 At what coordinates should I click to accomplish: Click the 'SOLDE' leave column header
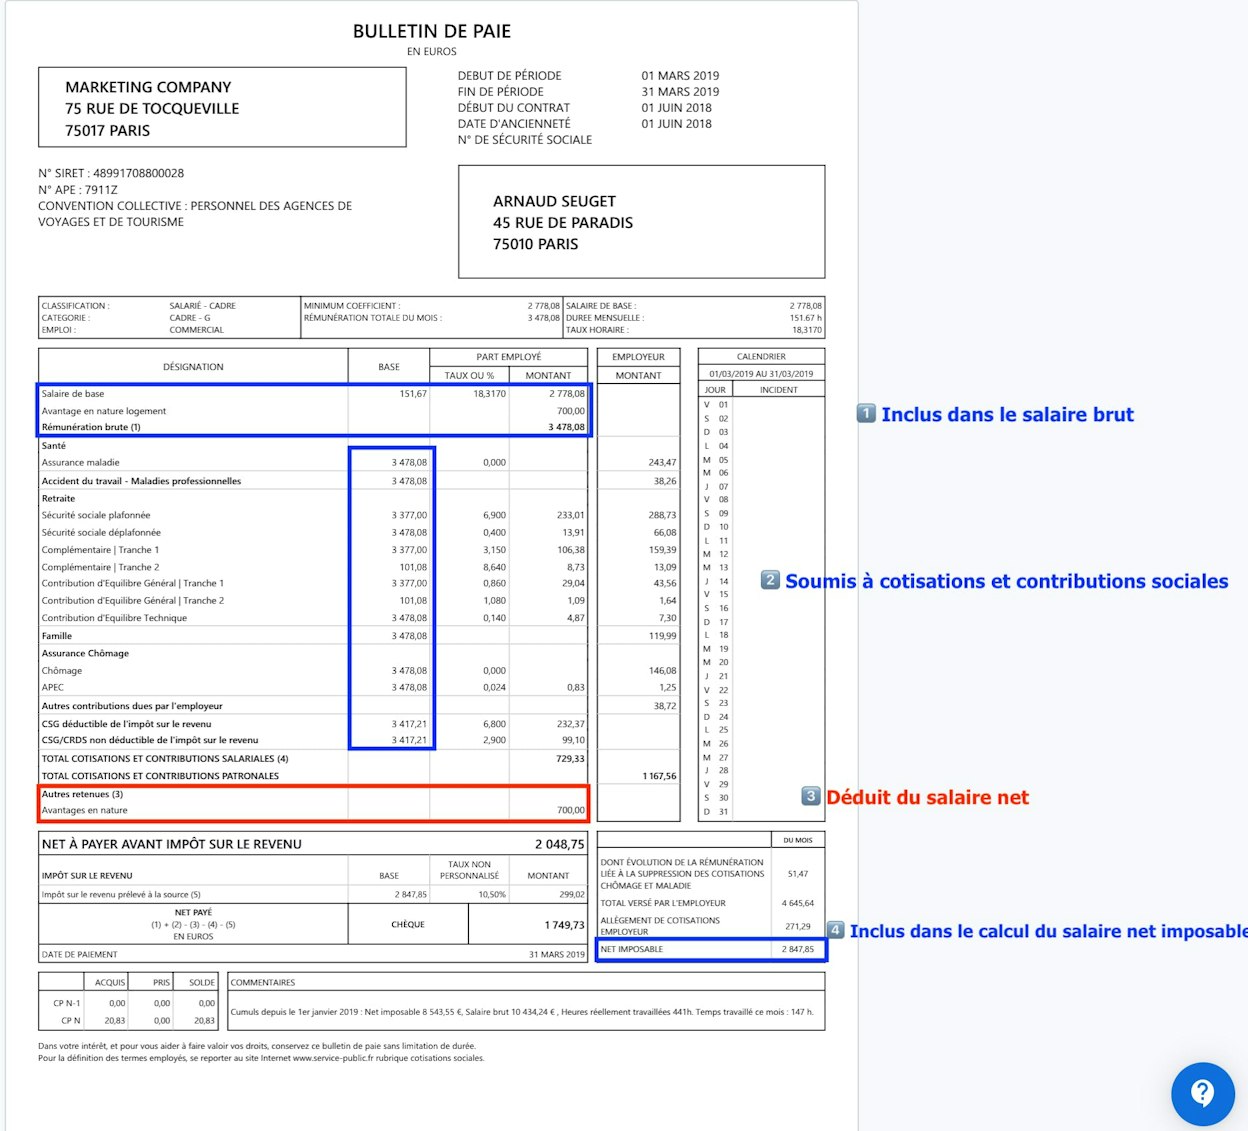pyautogui.click(x=202, y=983)
